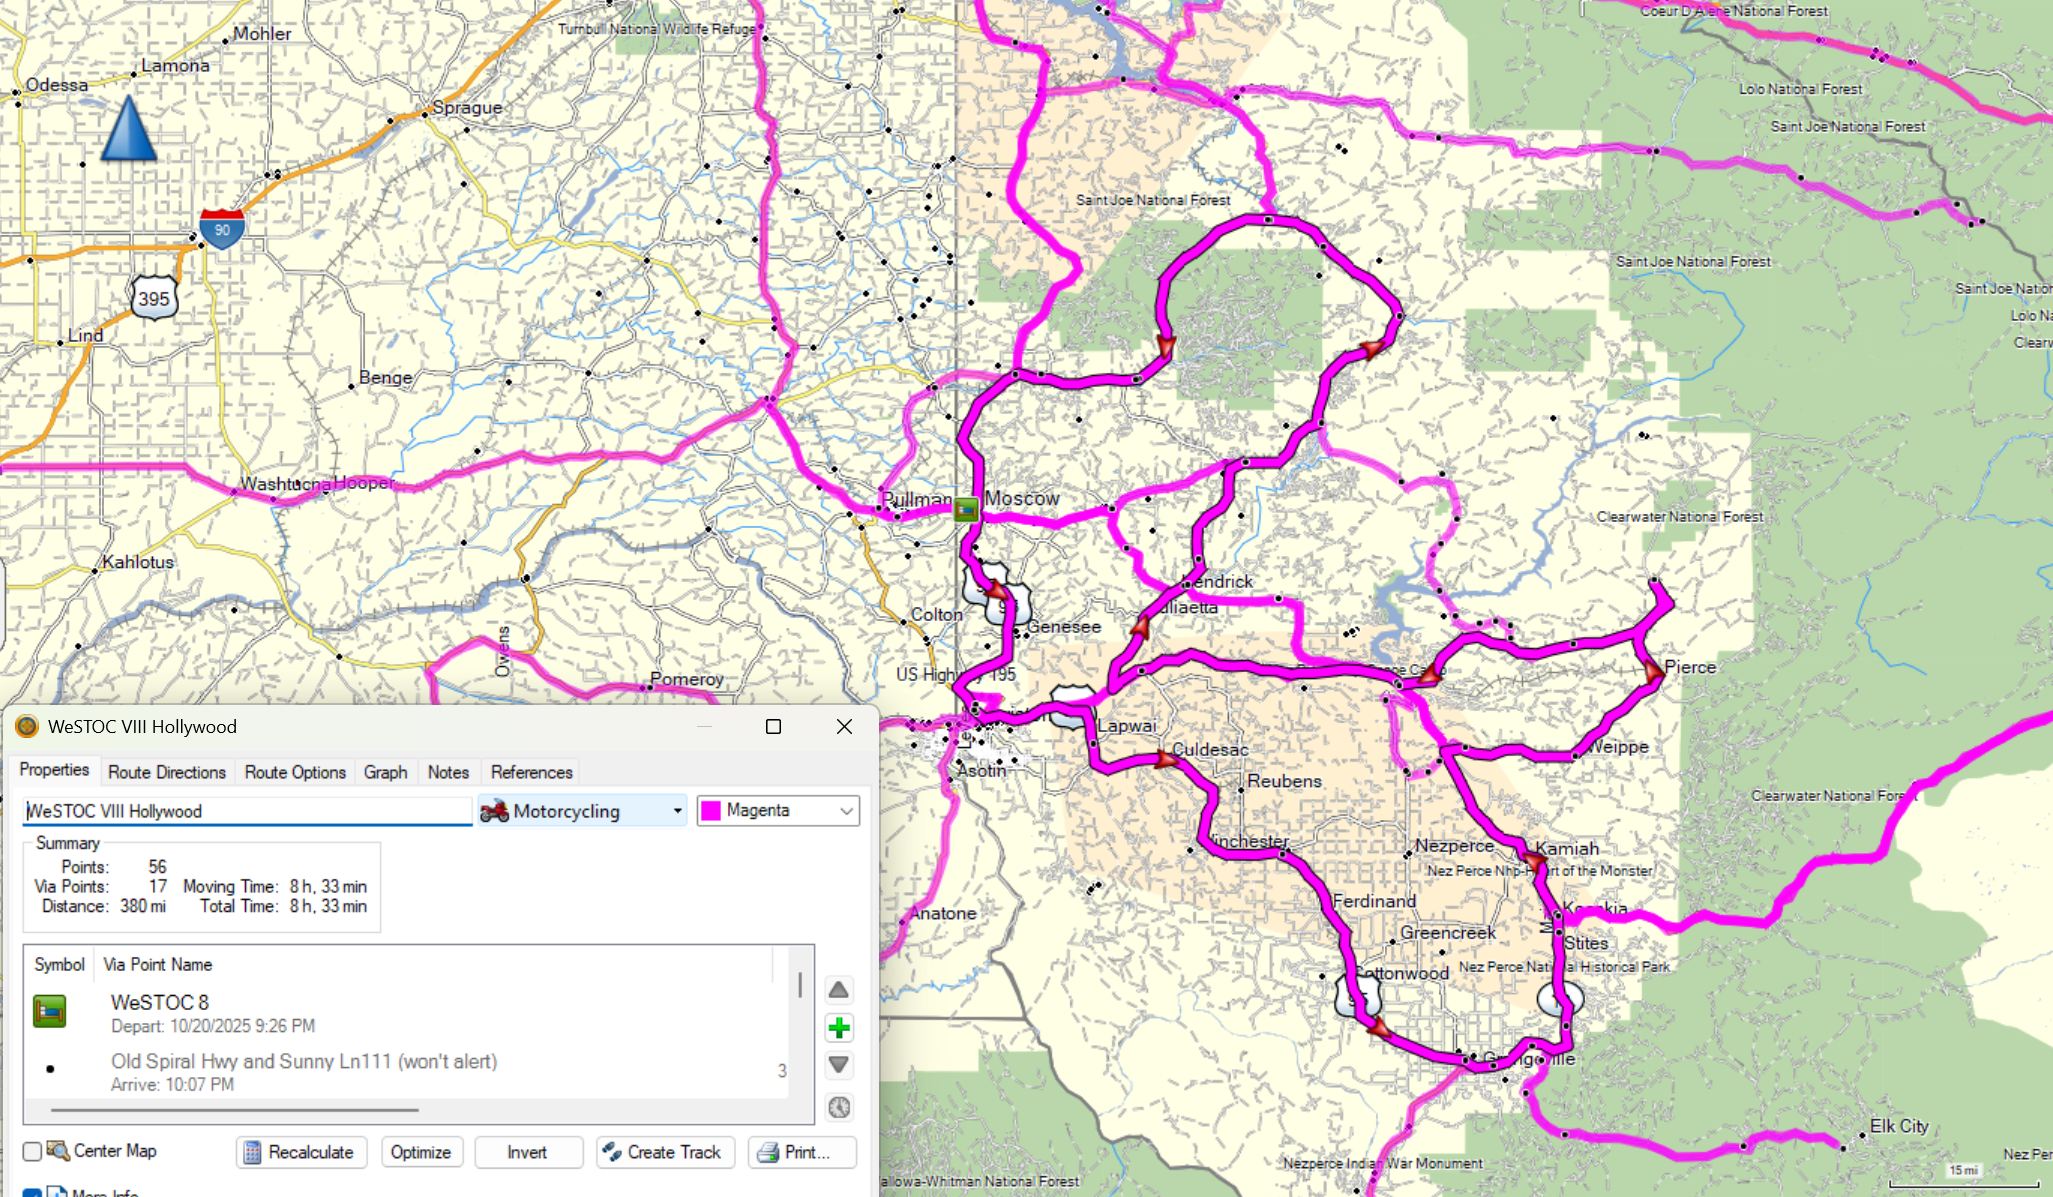Viewport: 2053px width, 1197px height.
Task: Uncheck the More Info checkbox
Action: pyautogui.click(x=33, y=1193)
